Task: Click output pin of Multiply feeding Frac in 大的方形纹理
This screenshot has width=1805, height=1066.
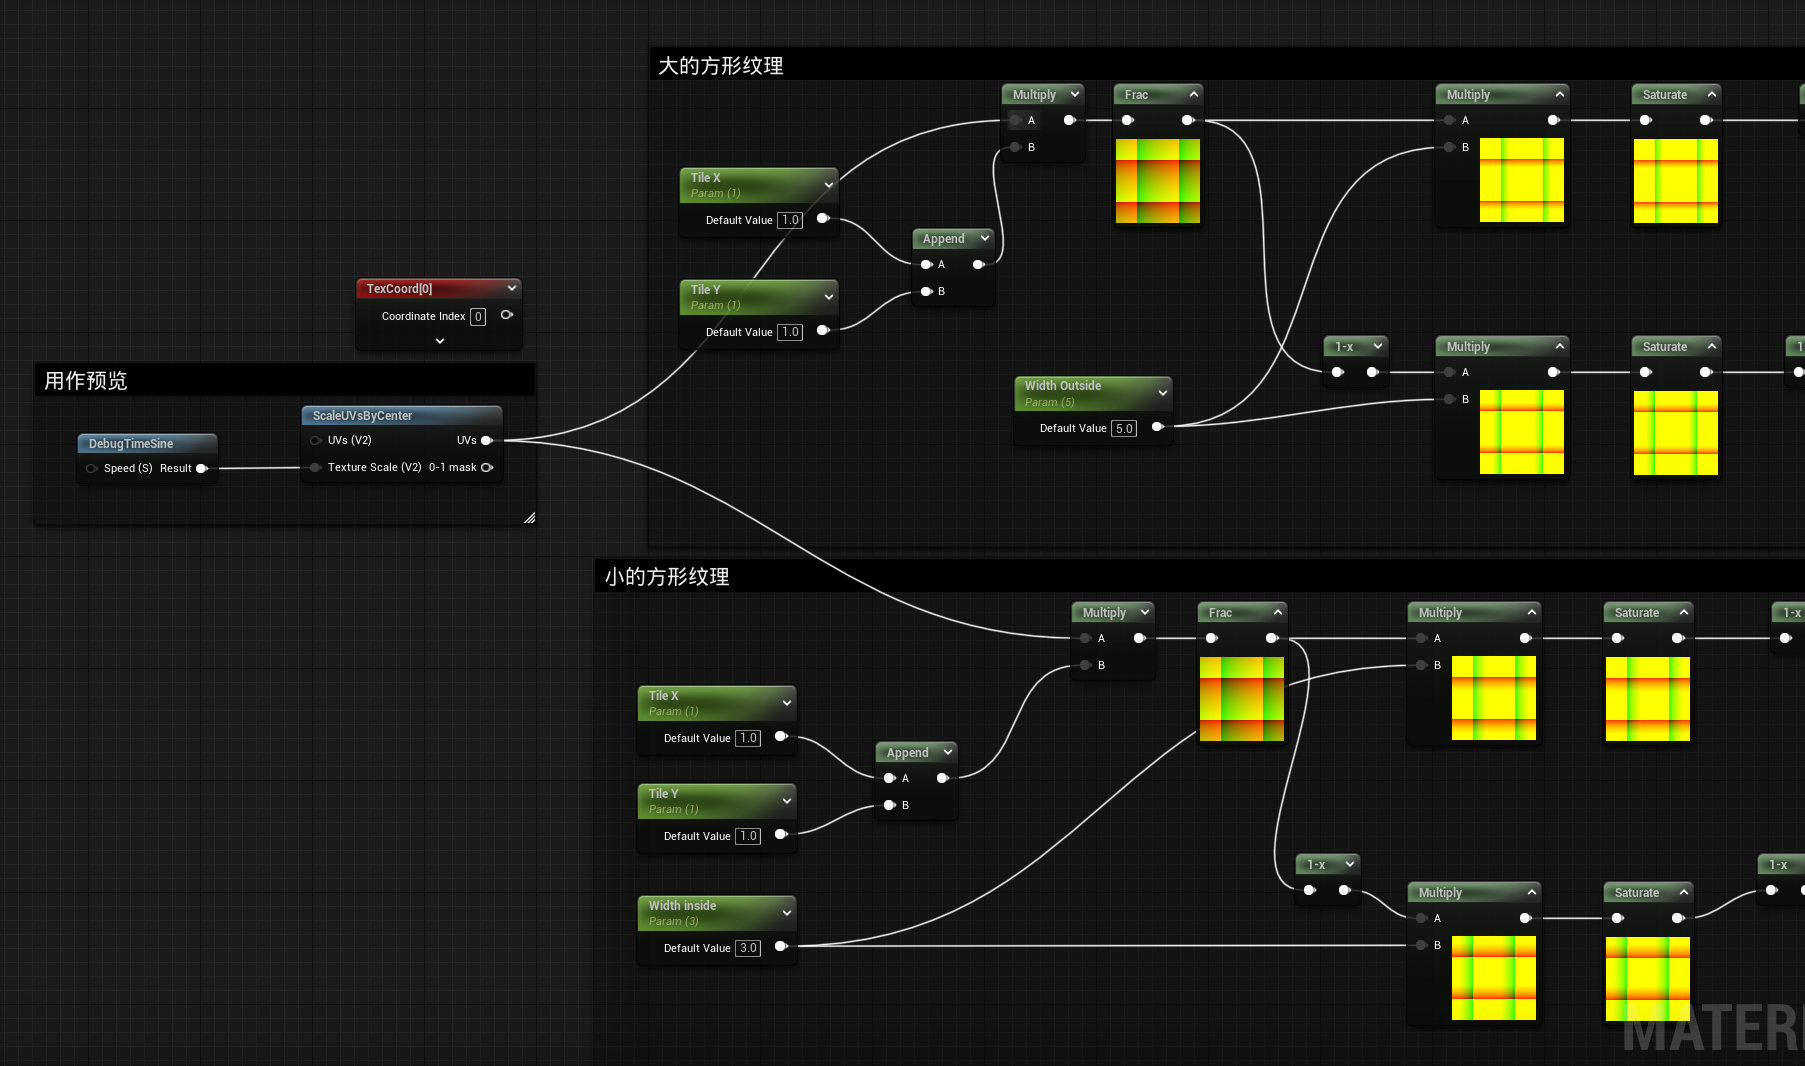Action: tap(1070, 120)
